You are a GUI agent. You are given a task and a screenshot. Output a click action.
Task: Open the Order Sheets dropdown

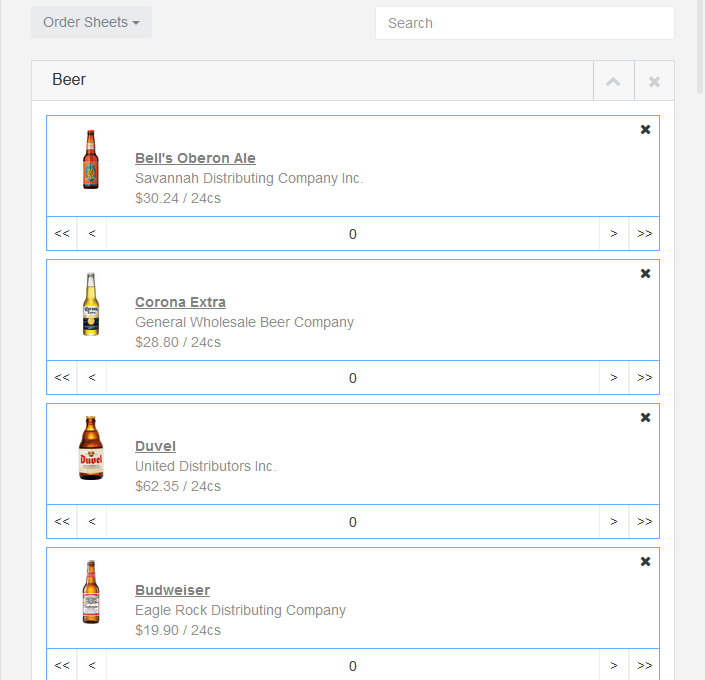click(91, 22)
